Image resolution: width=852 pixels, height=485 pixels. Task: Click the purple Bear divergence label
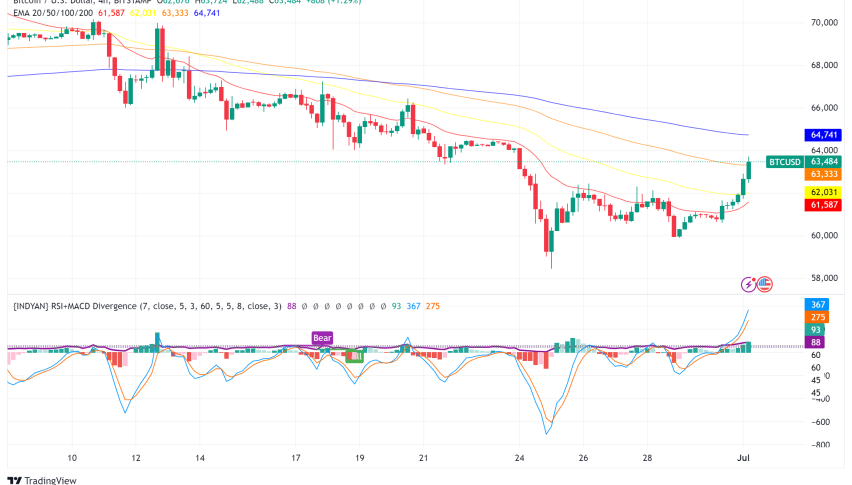(x=322, y=338)
